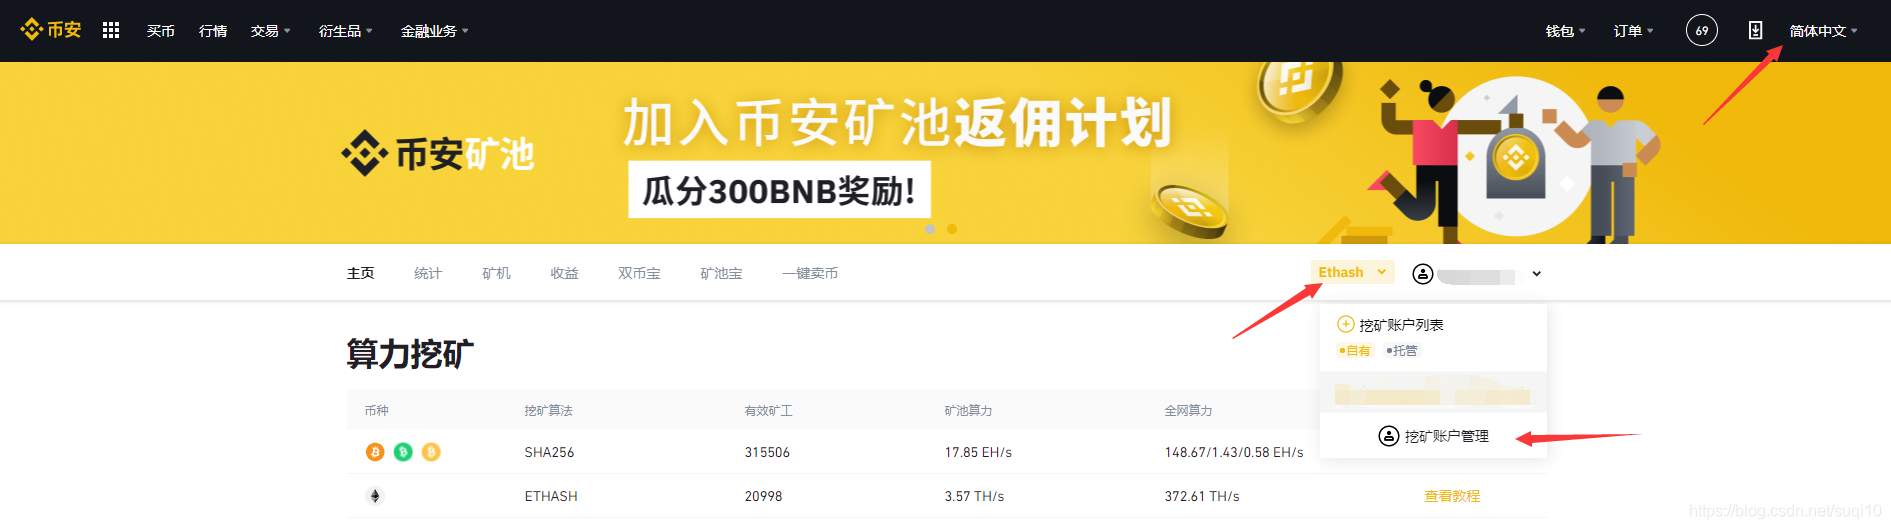Click the 瓜分300BNB奖励! banner label

(x=779, y=189)
